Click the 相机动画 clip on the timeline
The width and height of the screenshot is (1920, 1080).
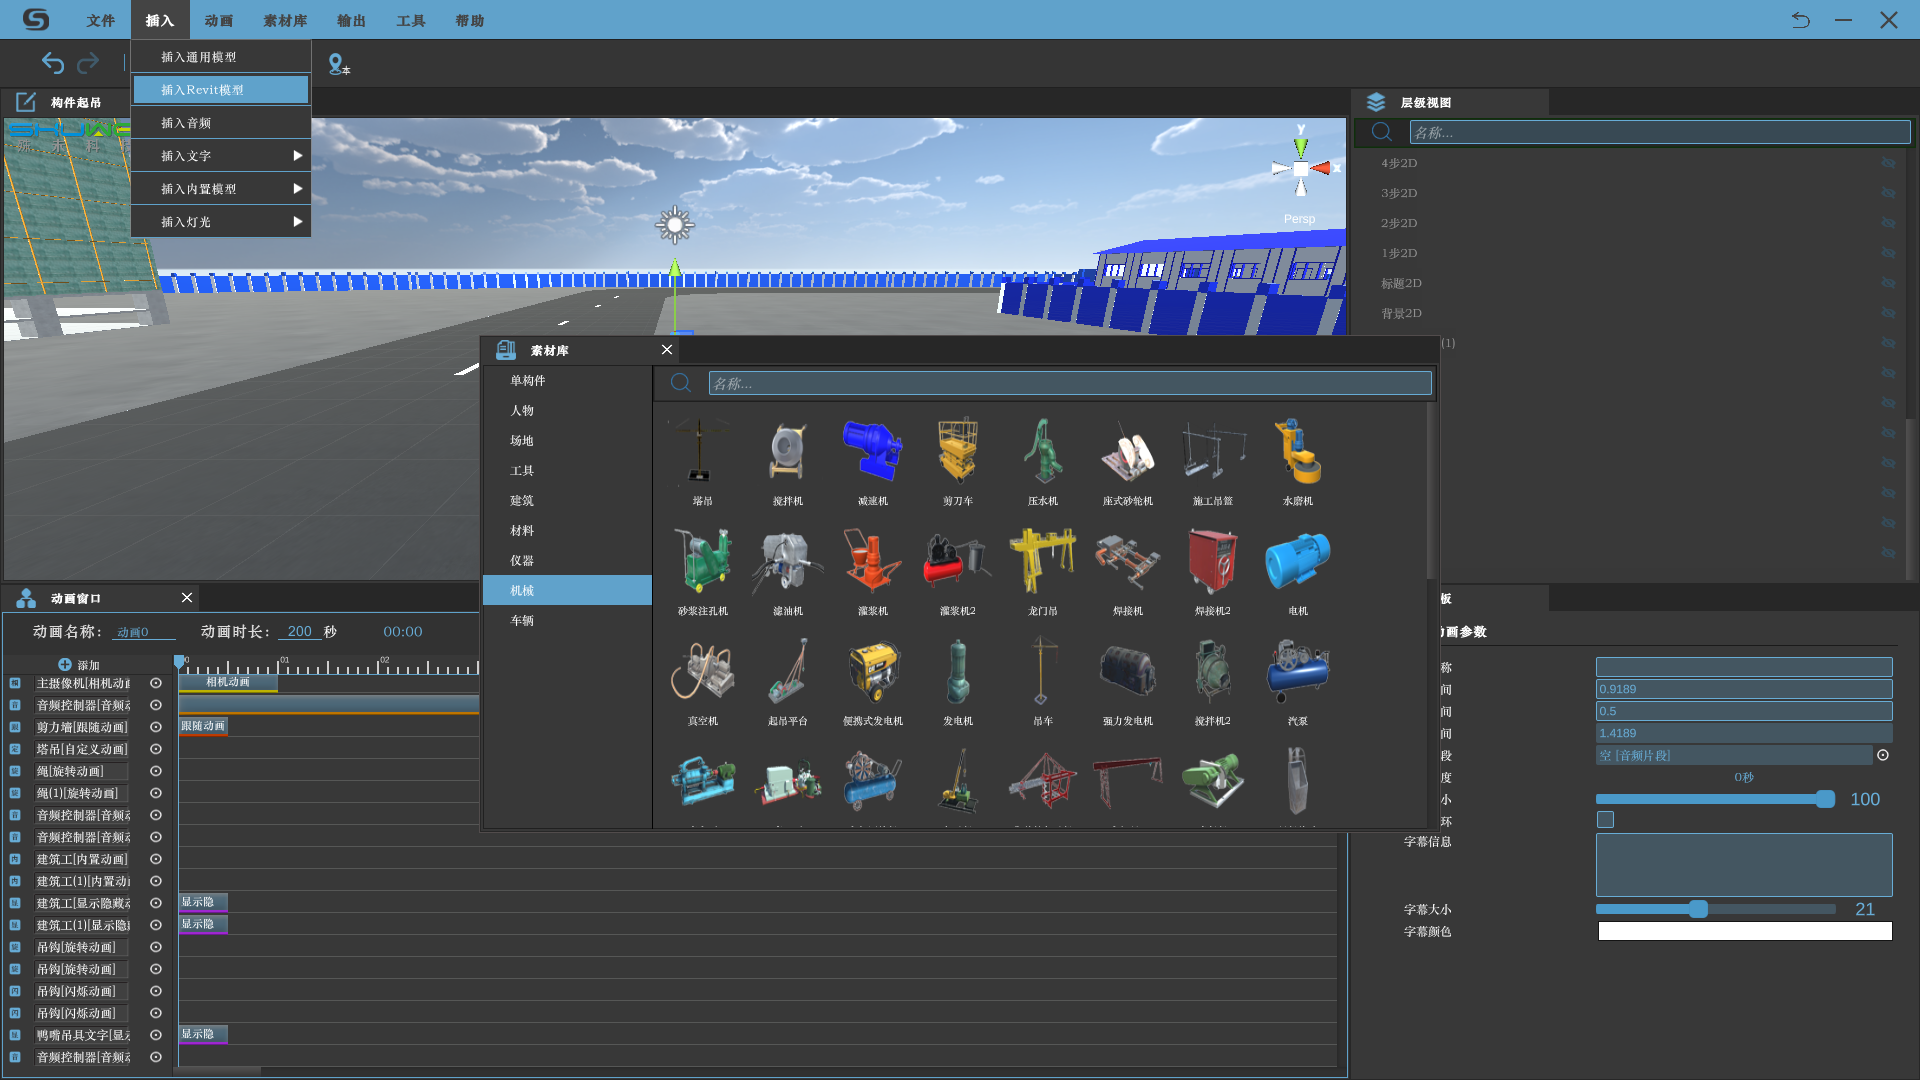[x=228, y=683]
